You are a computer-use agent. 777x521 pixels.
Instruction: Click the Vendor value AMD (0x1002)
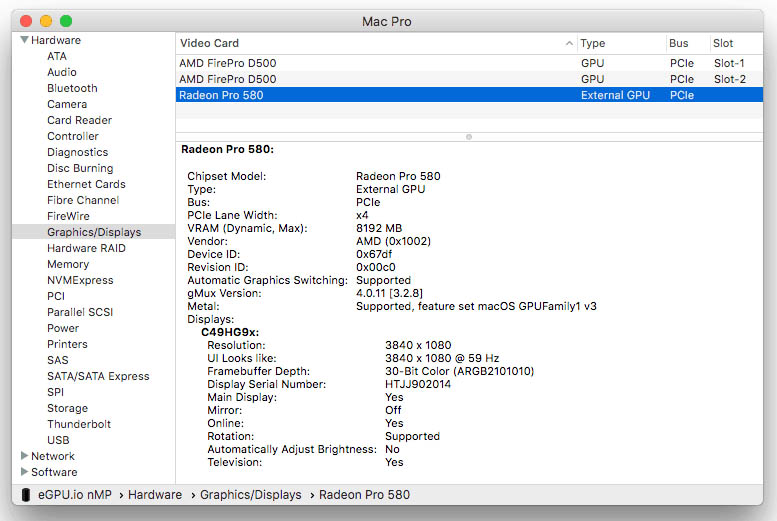(393, 241)
